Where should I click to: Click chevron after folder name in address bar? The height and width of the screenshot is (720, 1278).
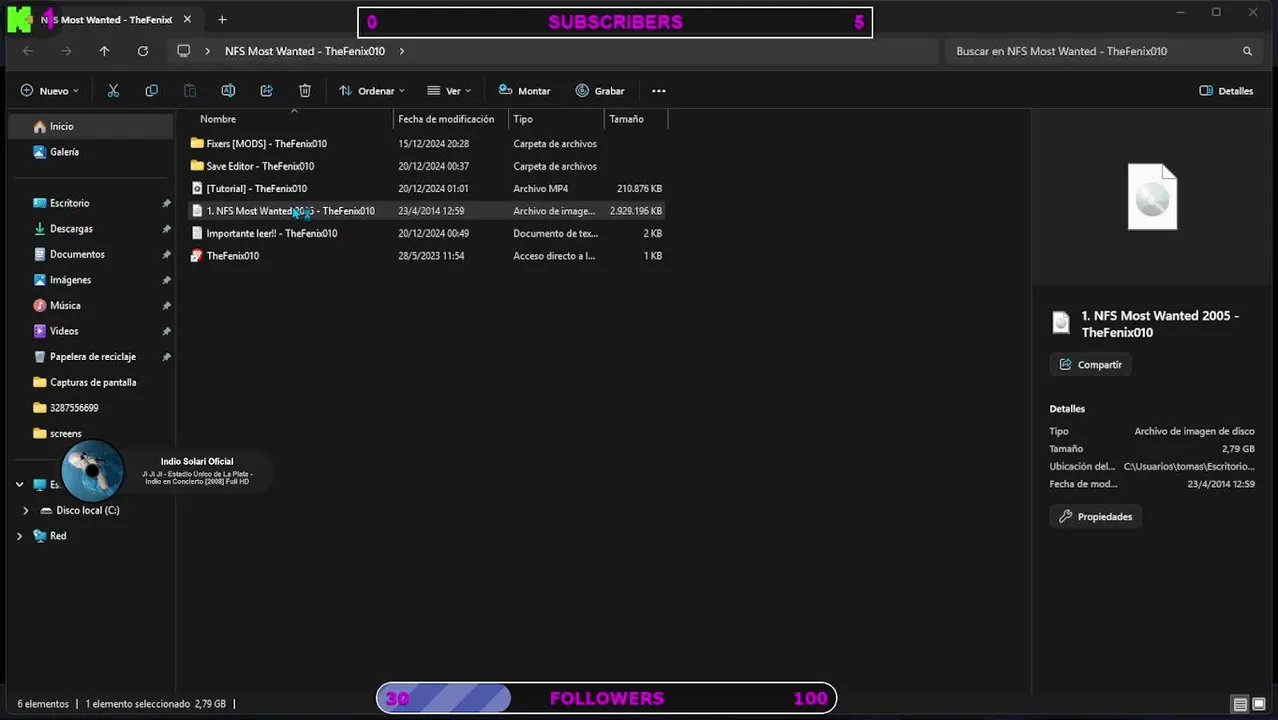point(402,51)
